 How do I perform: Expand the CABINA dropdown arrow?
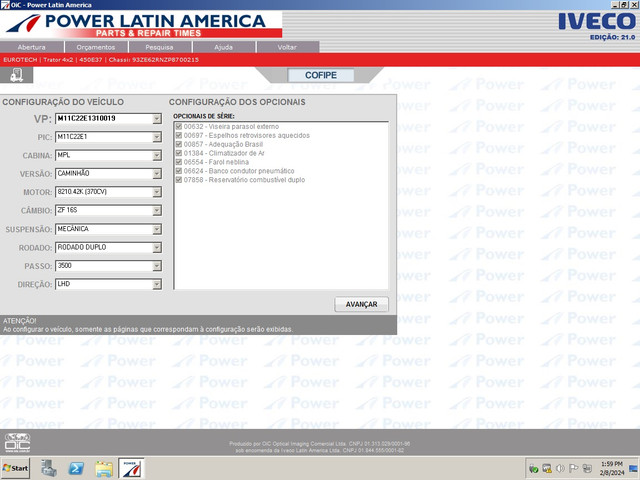click(157, 156)
